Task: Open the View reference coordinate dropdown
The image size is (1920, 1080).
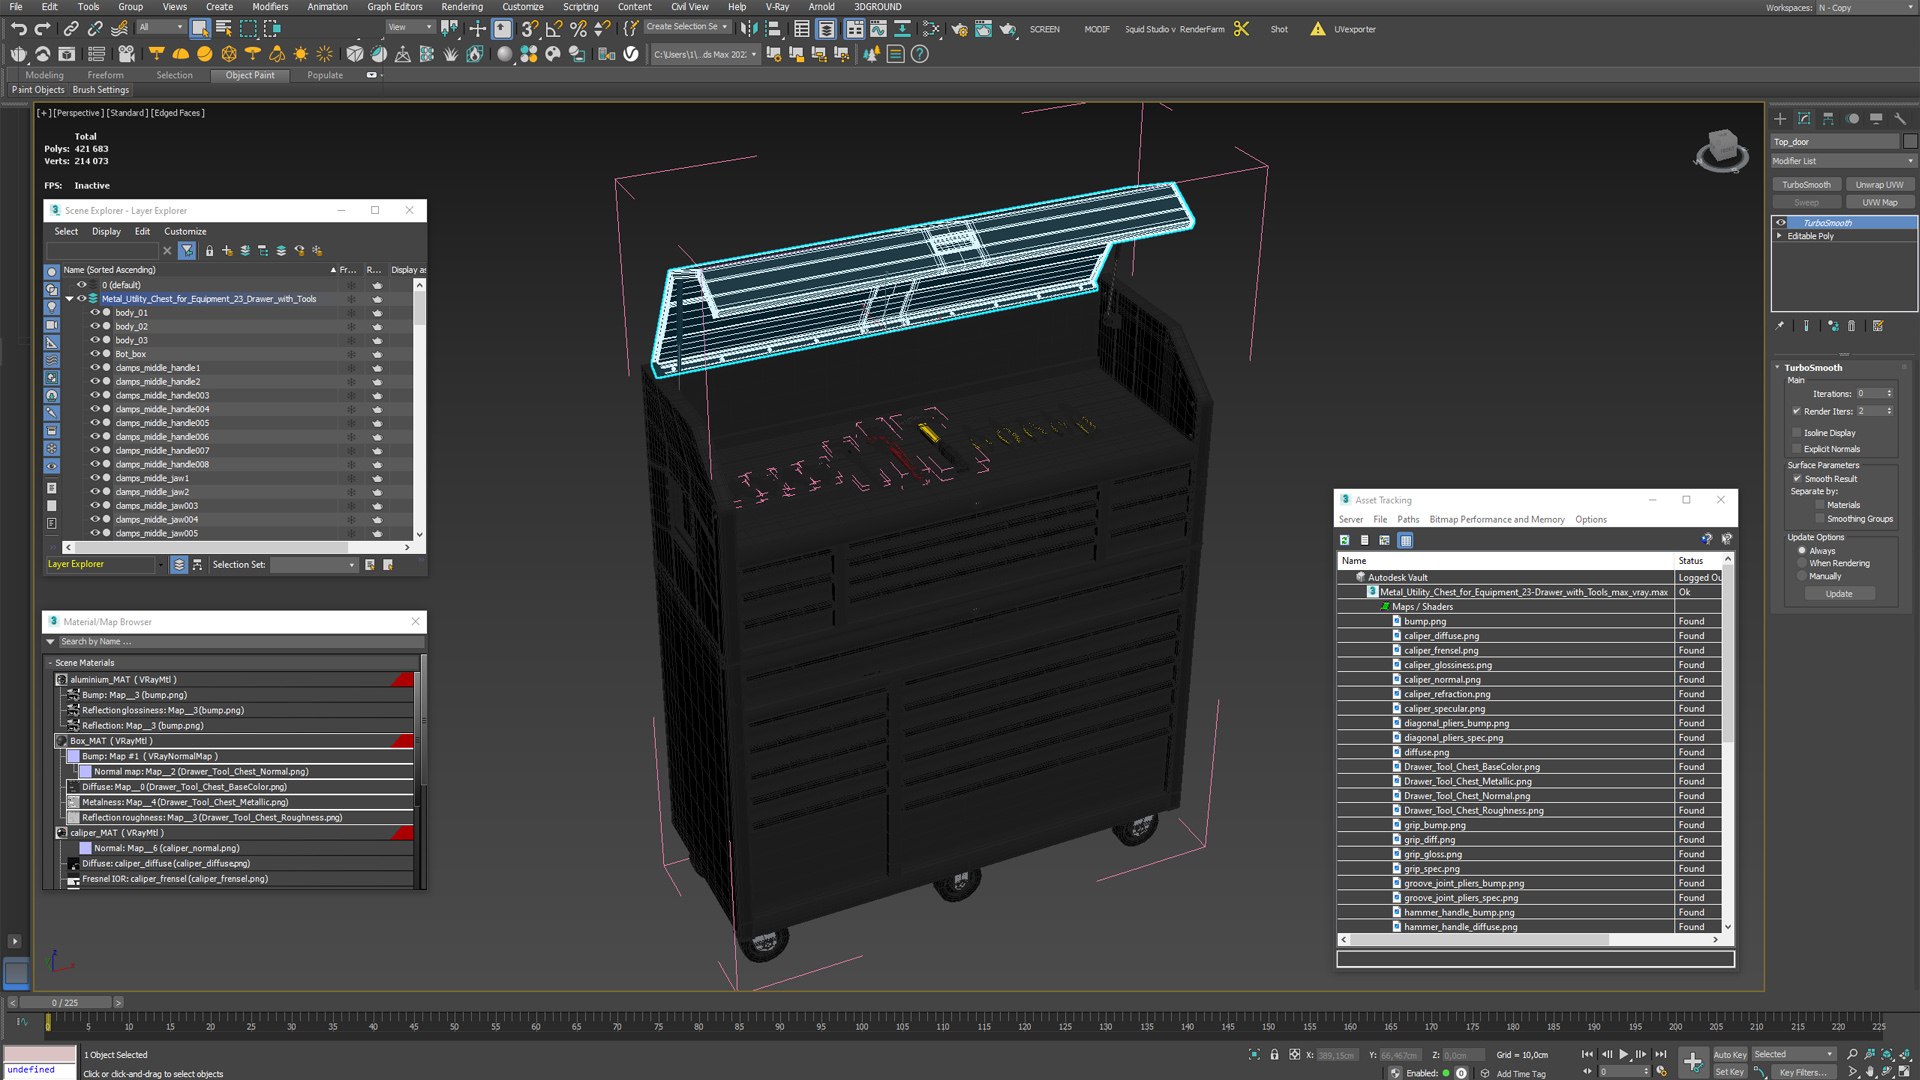Action: point(409,27)
